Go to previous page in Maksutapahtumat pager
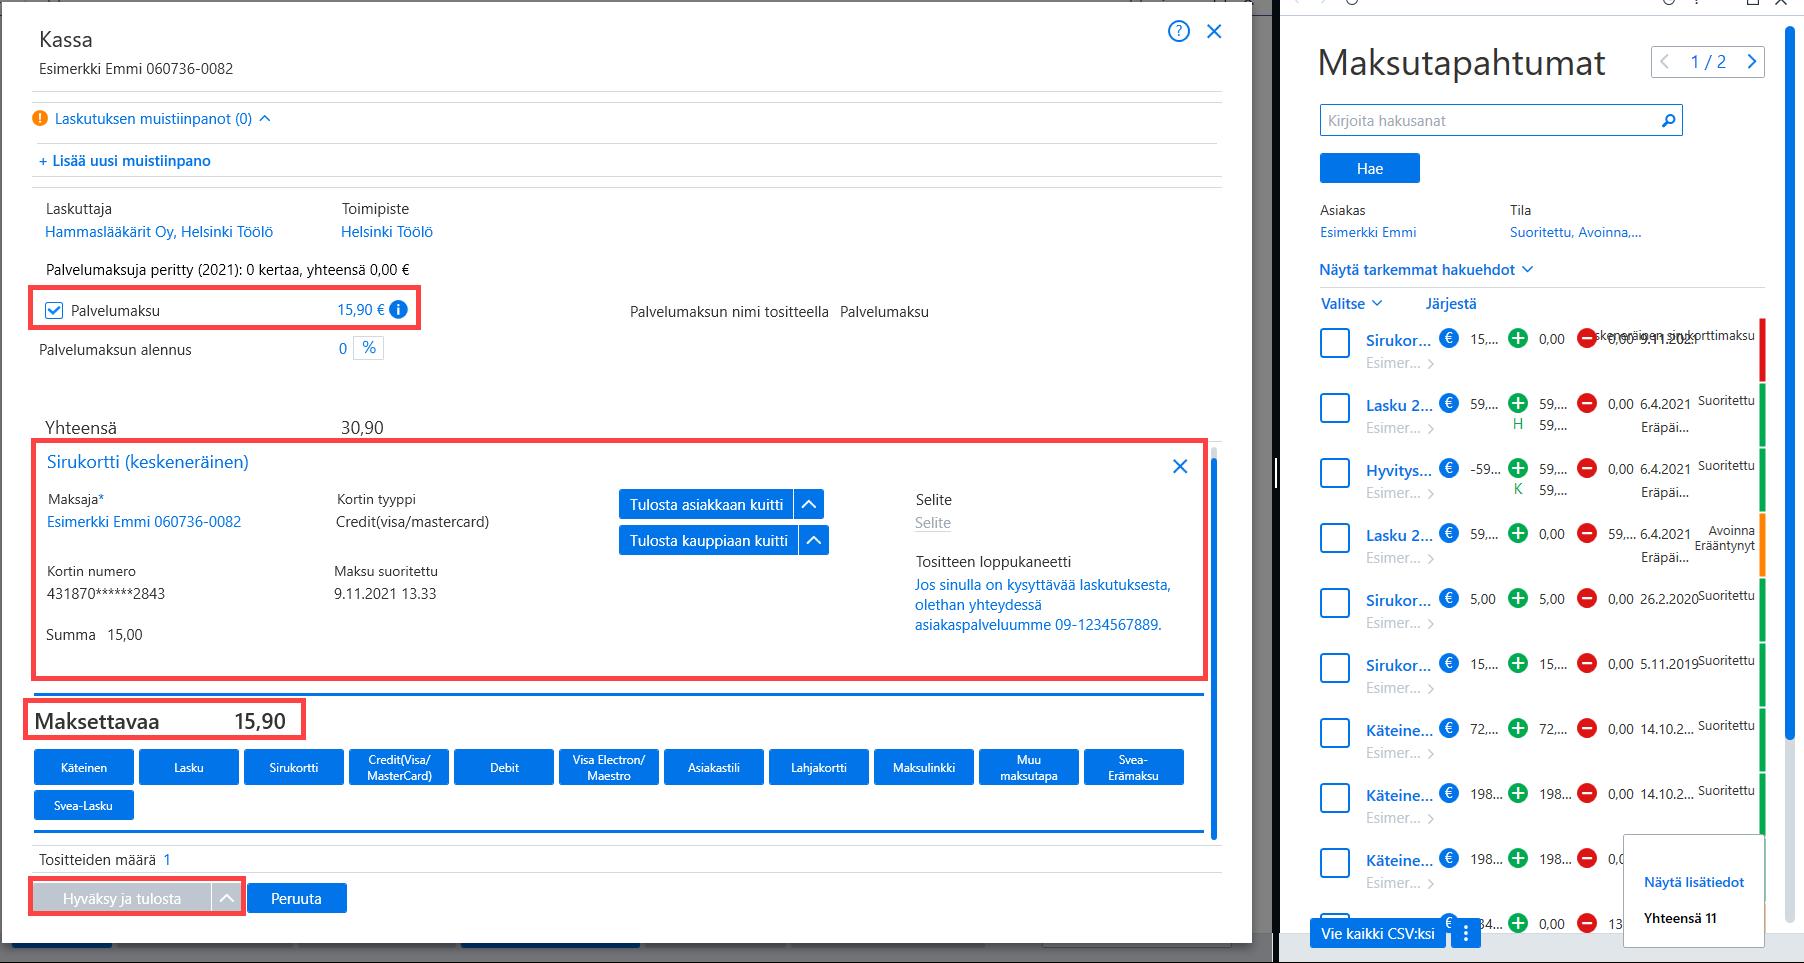Screen dimensions: 1804x963 (x=1665, y=61)
